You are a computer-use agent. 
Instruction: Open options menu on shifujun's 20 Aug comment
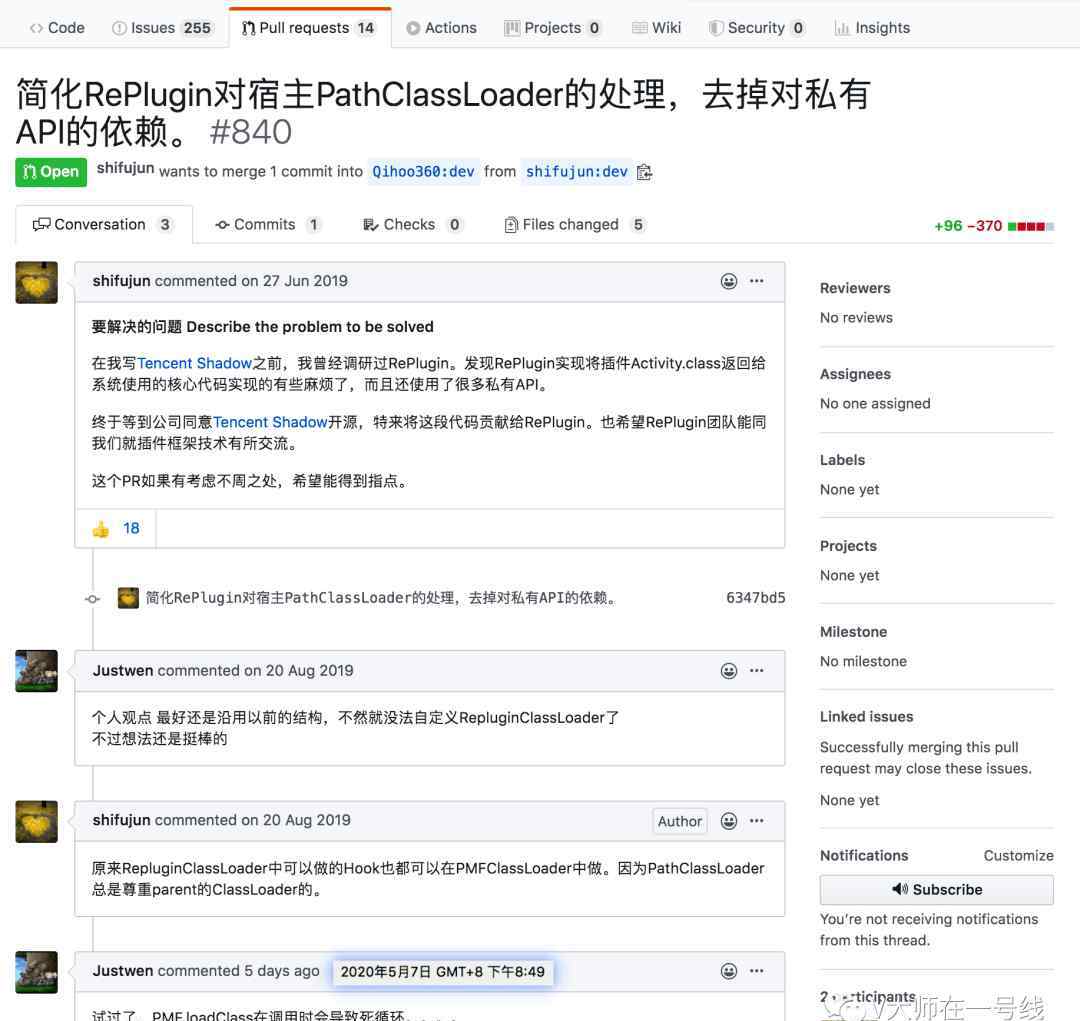point(756,821)
